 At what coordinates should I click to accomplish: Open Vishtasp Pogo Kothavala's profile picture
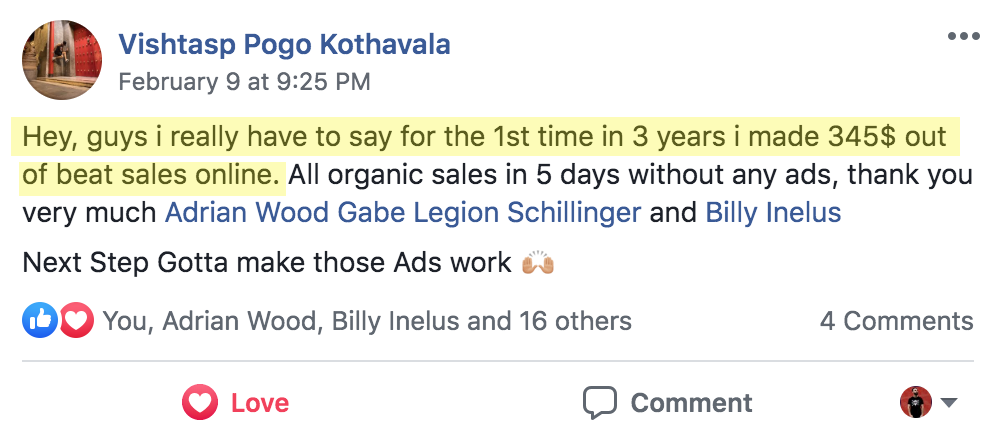click(62, 60)
